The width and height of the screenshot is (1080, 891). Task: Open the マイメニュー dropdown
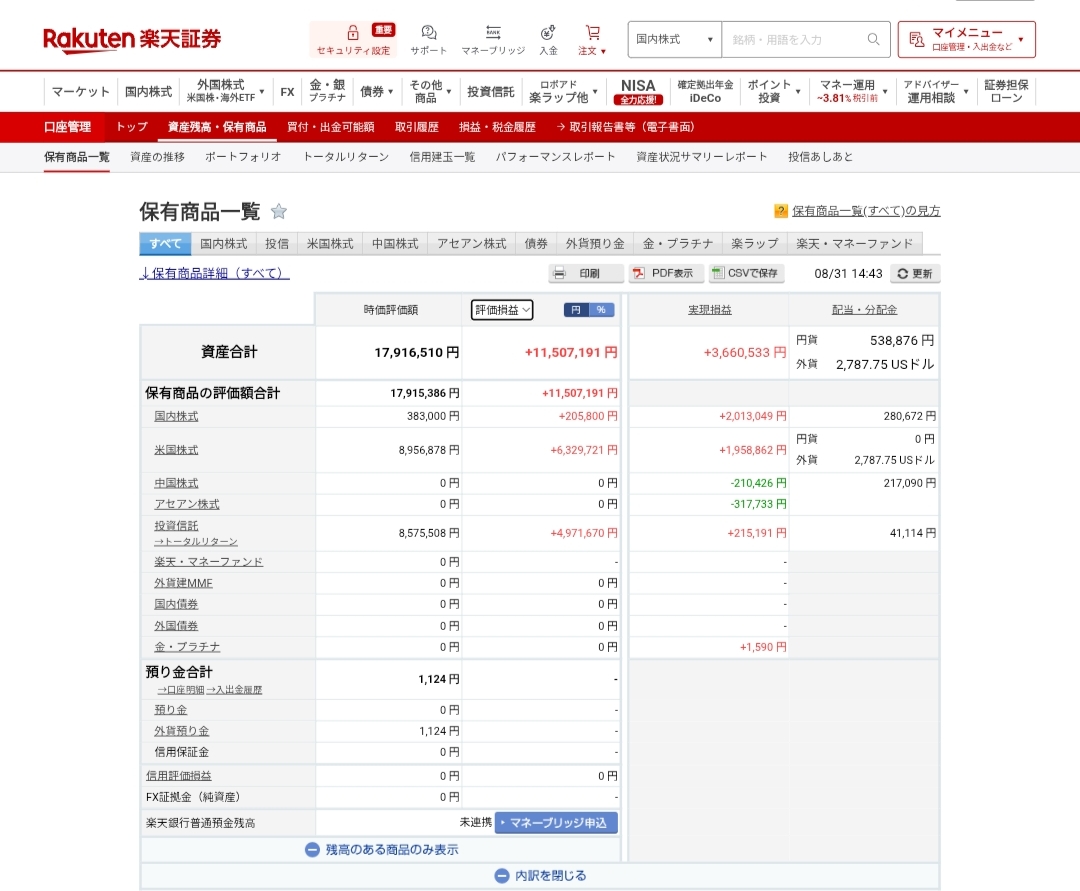pyautogui.click(x=966, y=40)
